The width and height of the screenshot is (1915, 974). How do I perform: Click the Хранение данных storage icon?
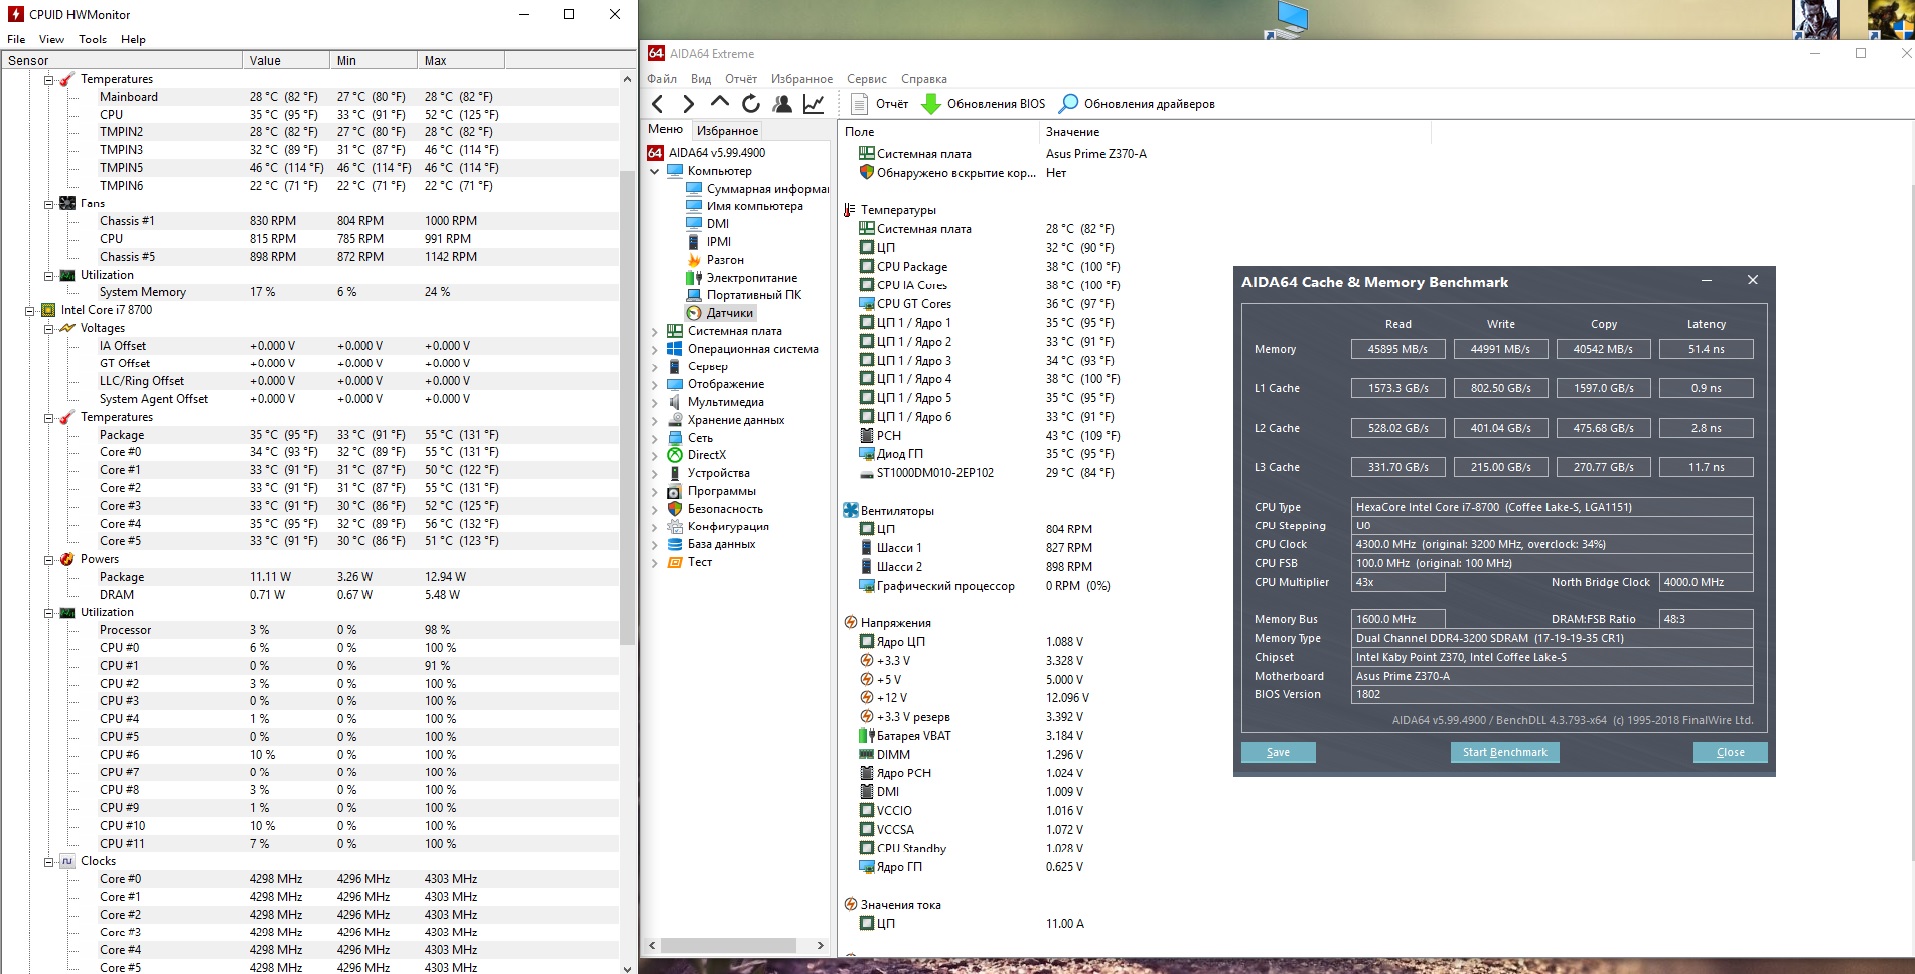(x=675, y=420)
